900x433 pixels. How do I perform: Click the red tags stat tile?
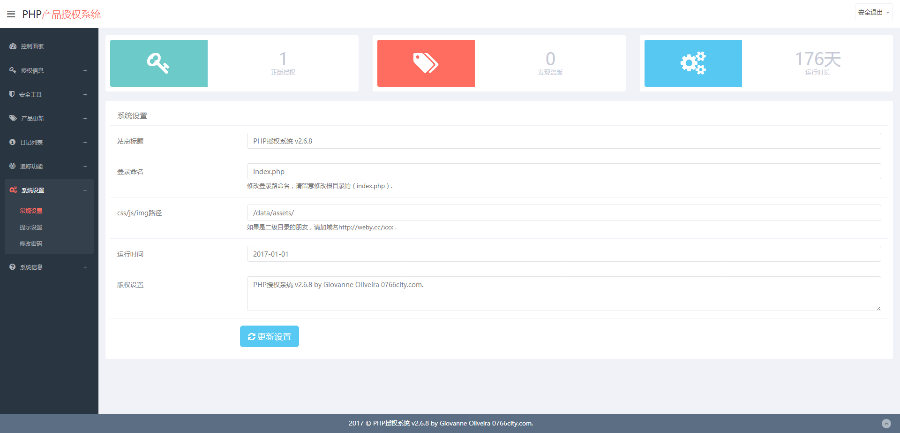click(426, 63)
